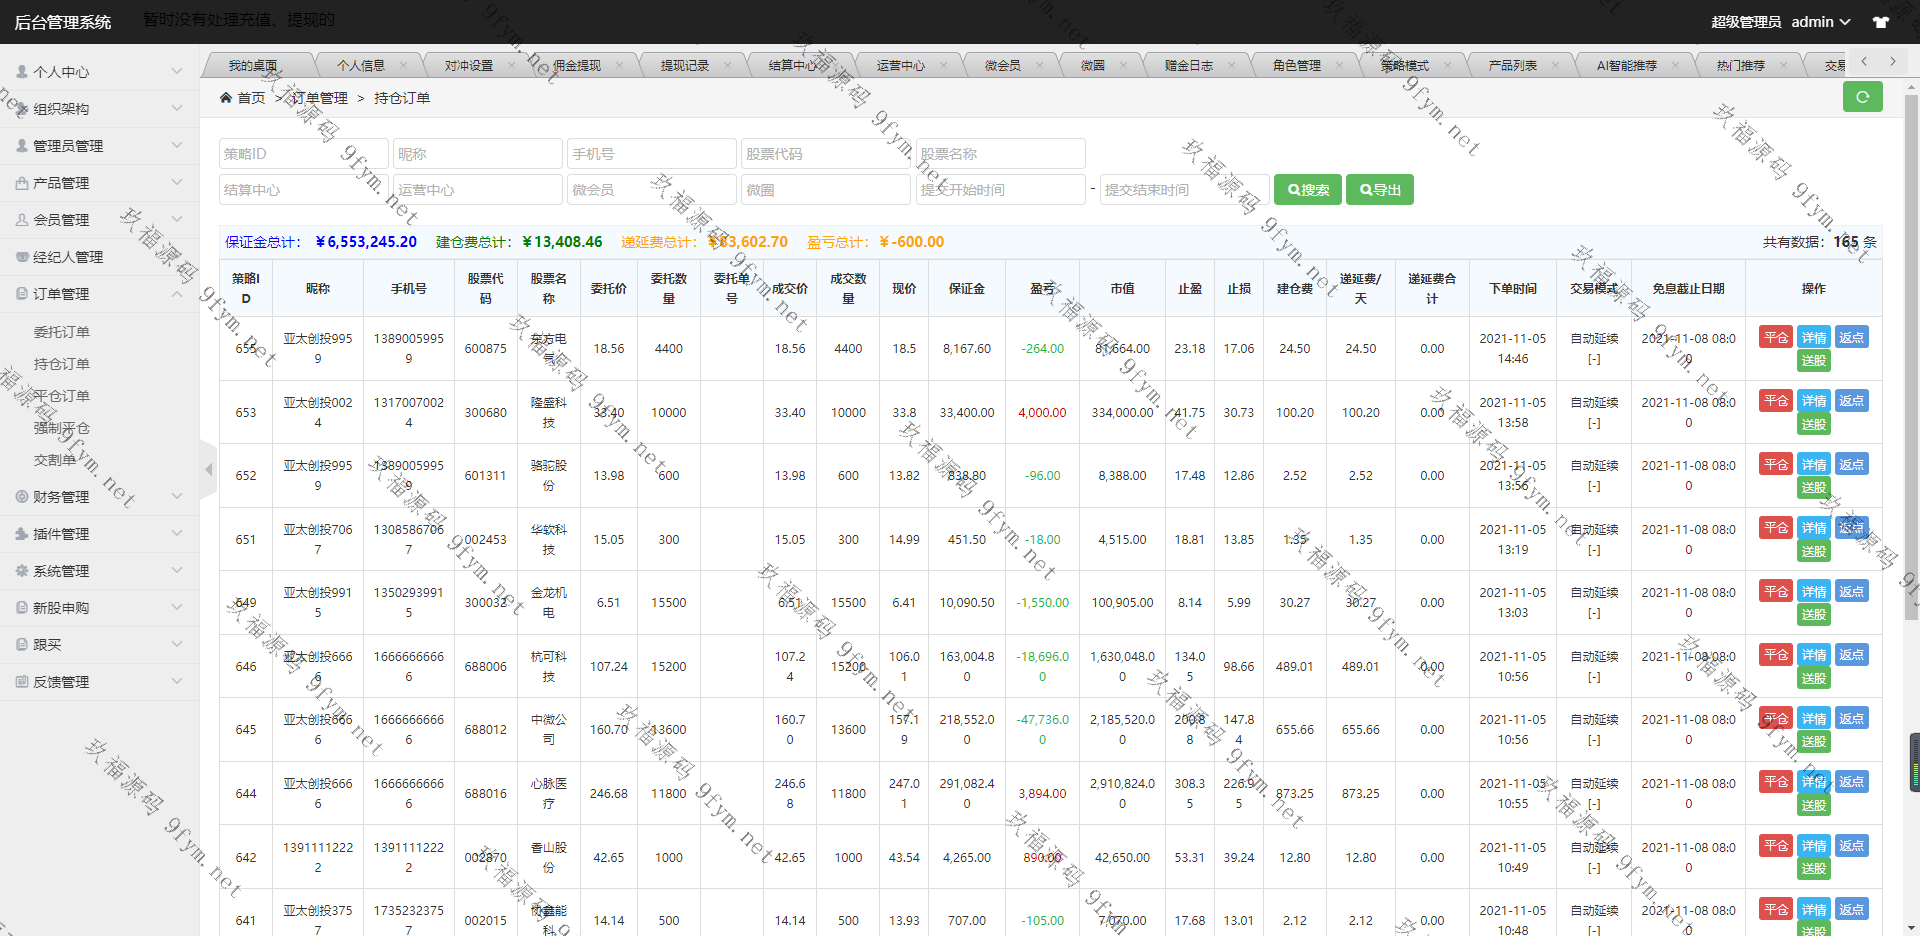This screenshot has height=936, width=1920.
Task: Switch to the 结算中心 tab
Action: [x=792, y=66]
